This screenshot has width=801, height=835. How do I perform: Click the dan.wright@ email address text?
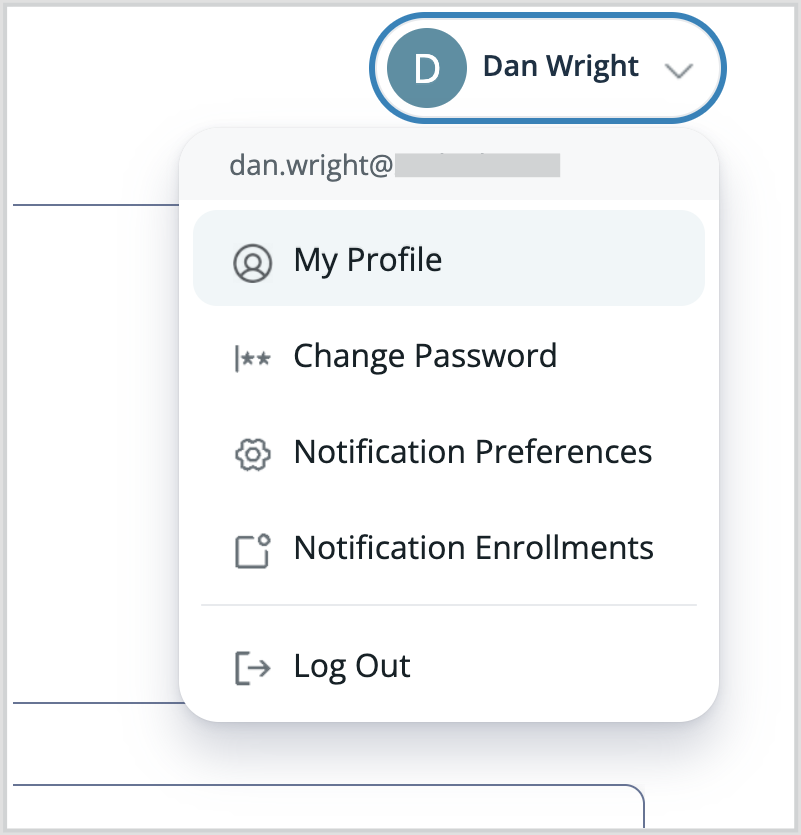[x=311, y=166]
